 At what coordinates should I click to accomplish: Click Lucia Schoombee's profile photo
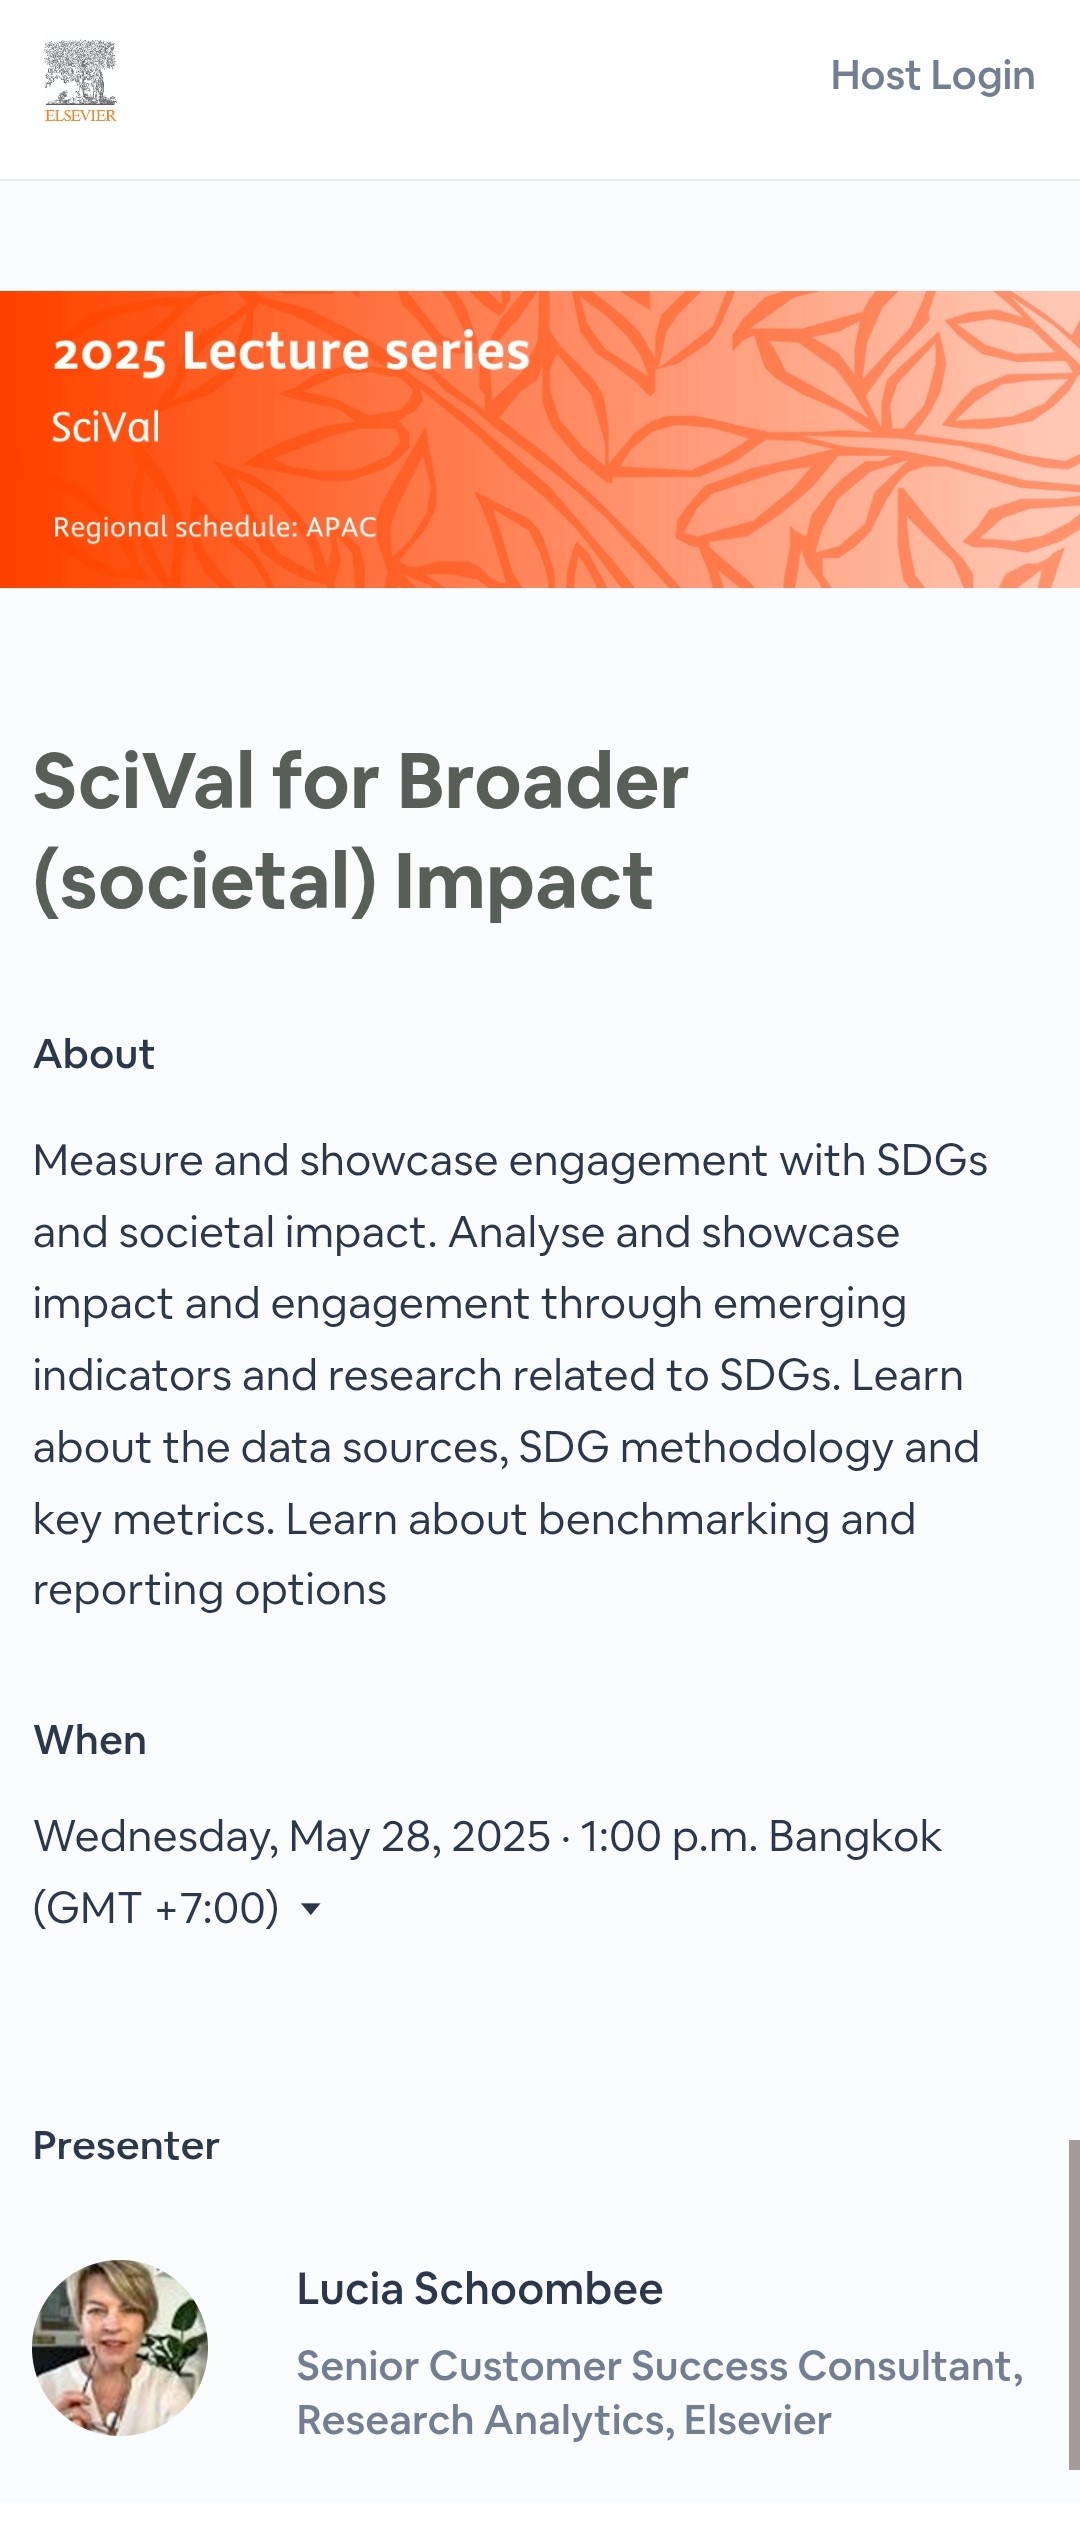coord(120,2347)
